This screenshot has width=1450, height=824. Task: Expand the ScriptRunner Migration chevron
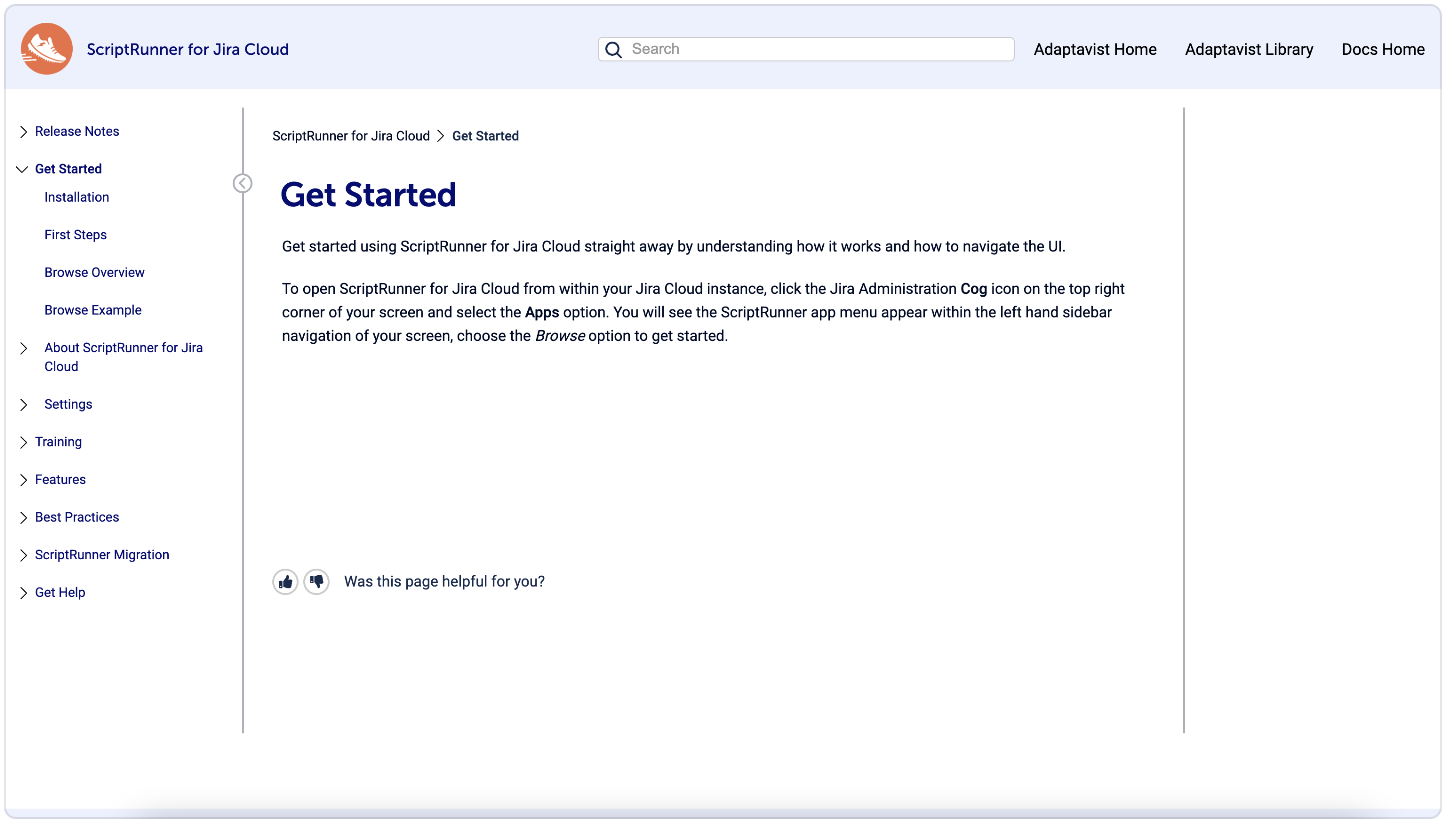point(24,555)
